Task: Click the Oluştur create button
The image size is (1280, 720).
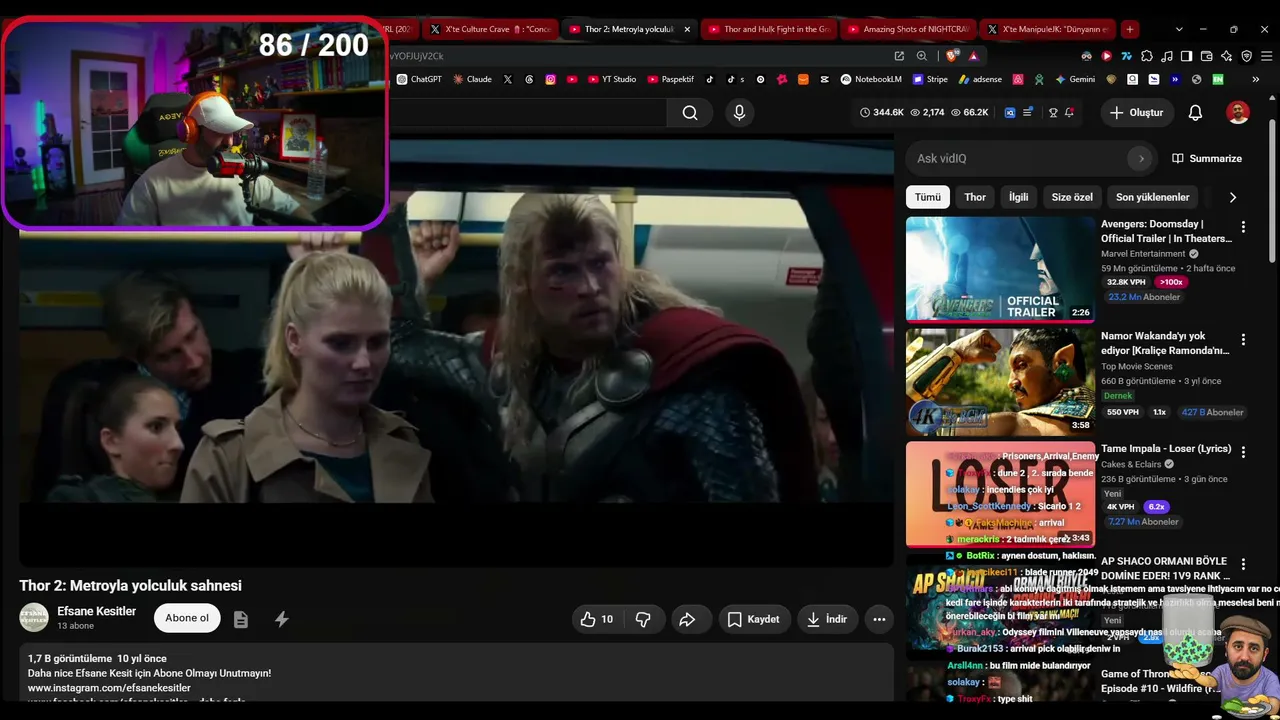Action: point(1137,113)
